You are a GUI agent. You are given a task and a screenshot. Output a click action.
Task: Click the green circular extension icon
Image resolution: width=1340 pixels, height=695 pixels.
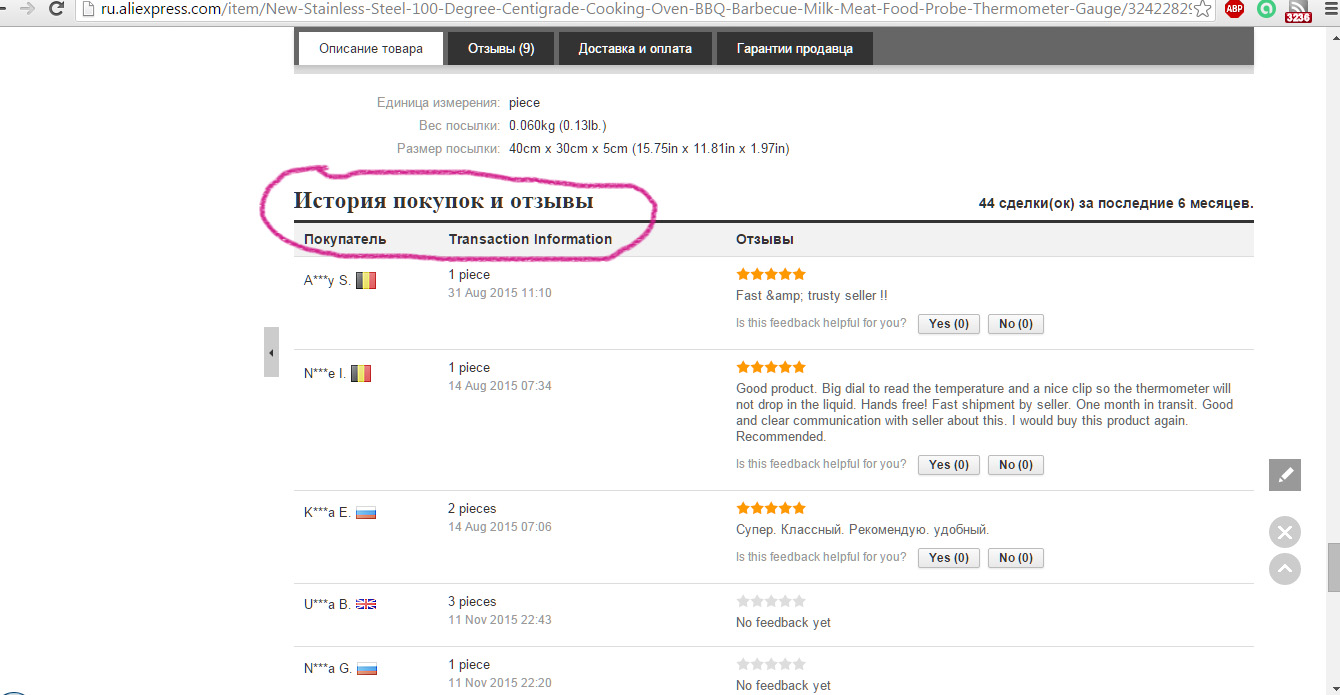pos(1266,9)
